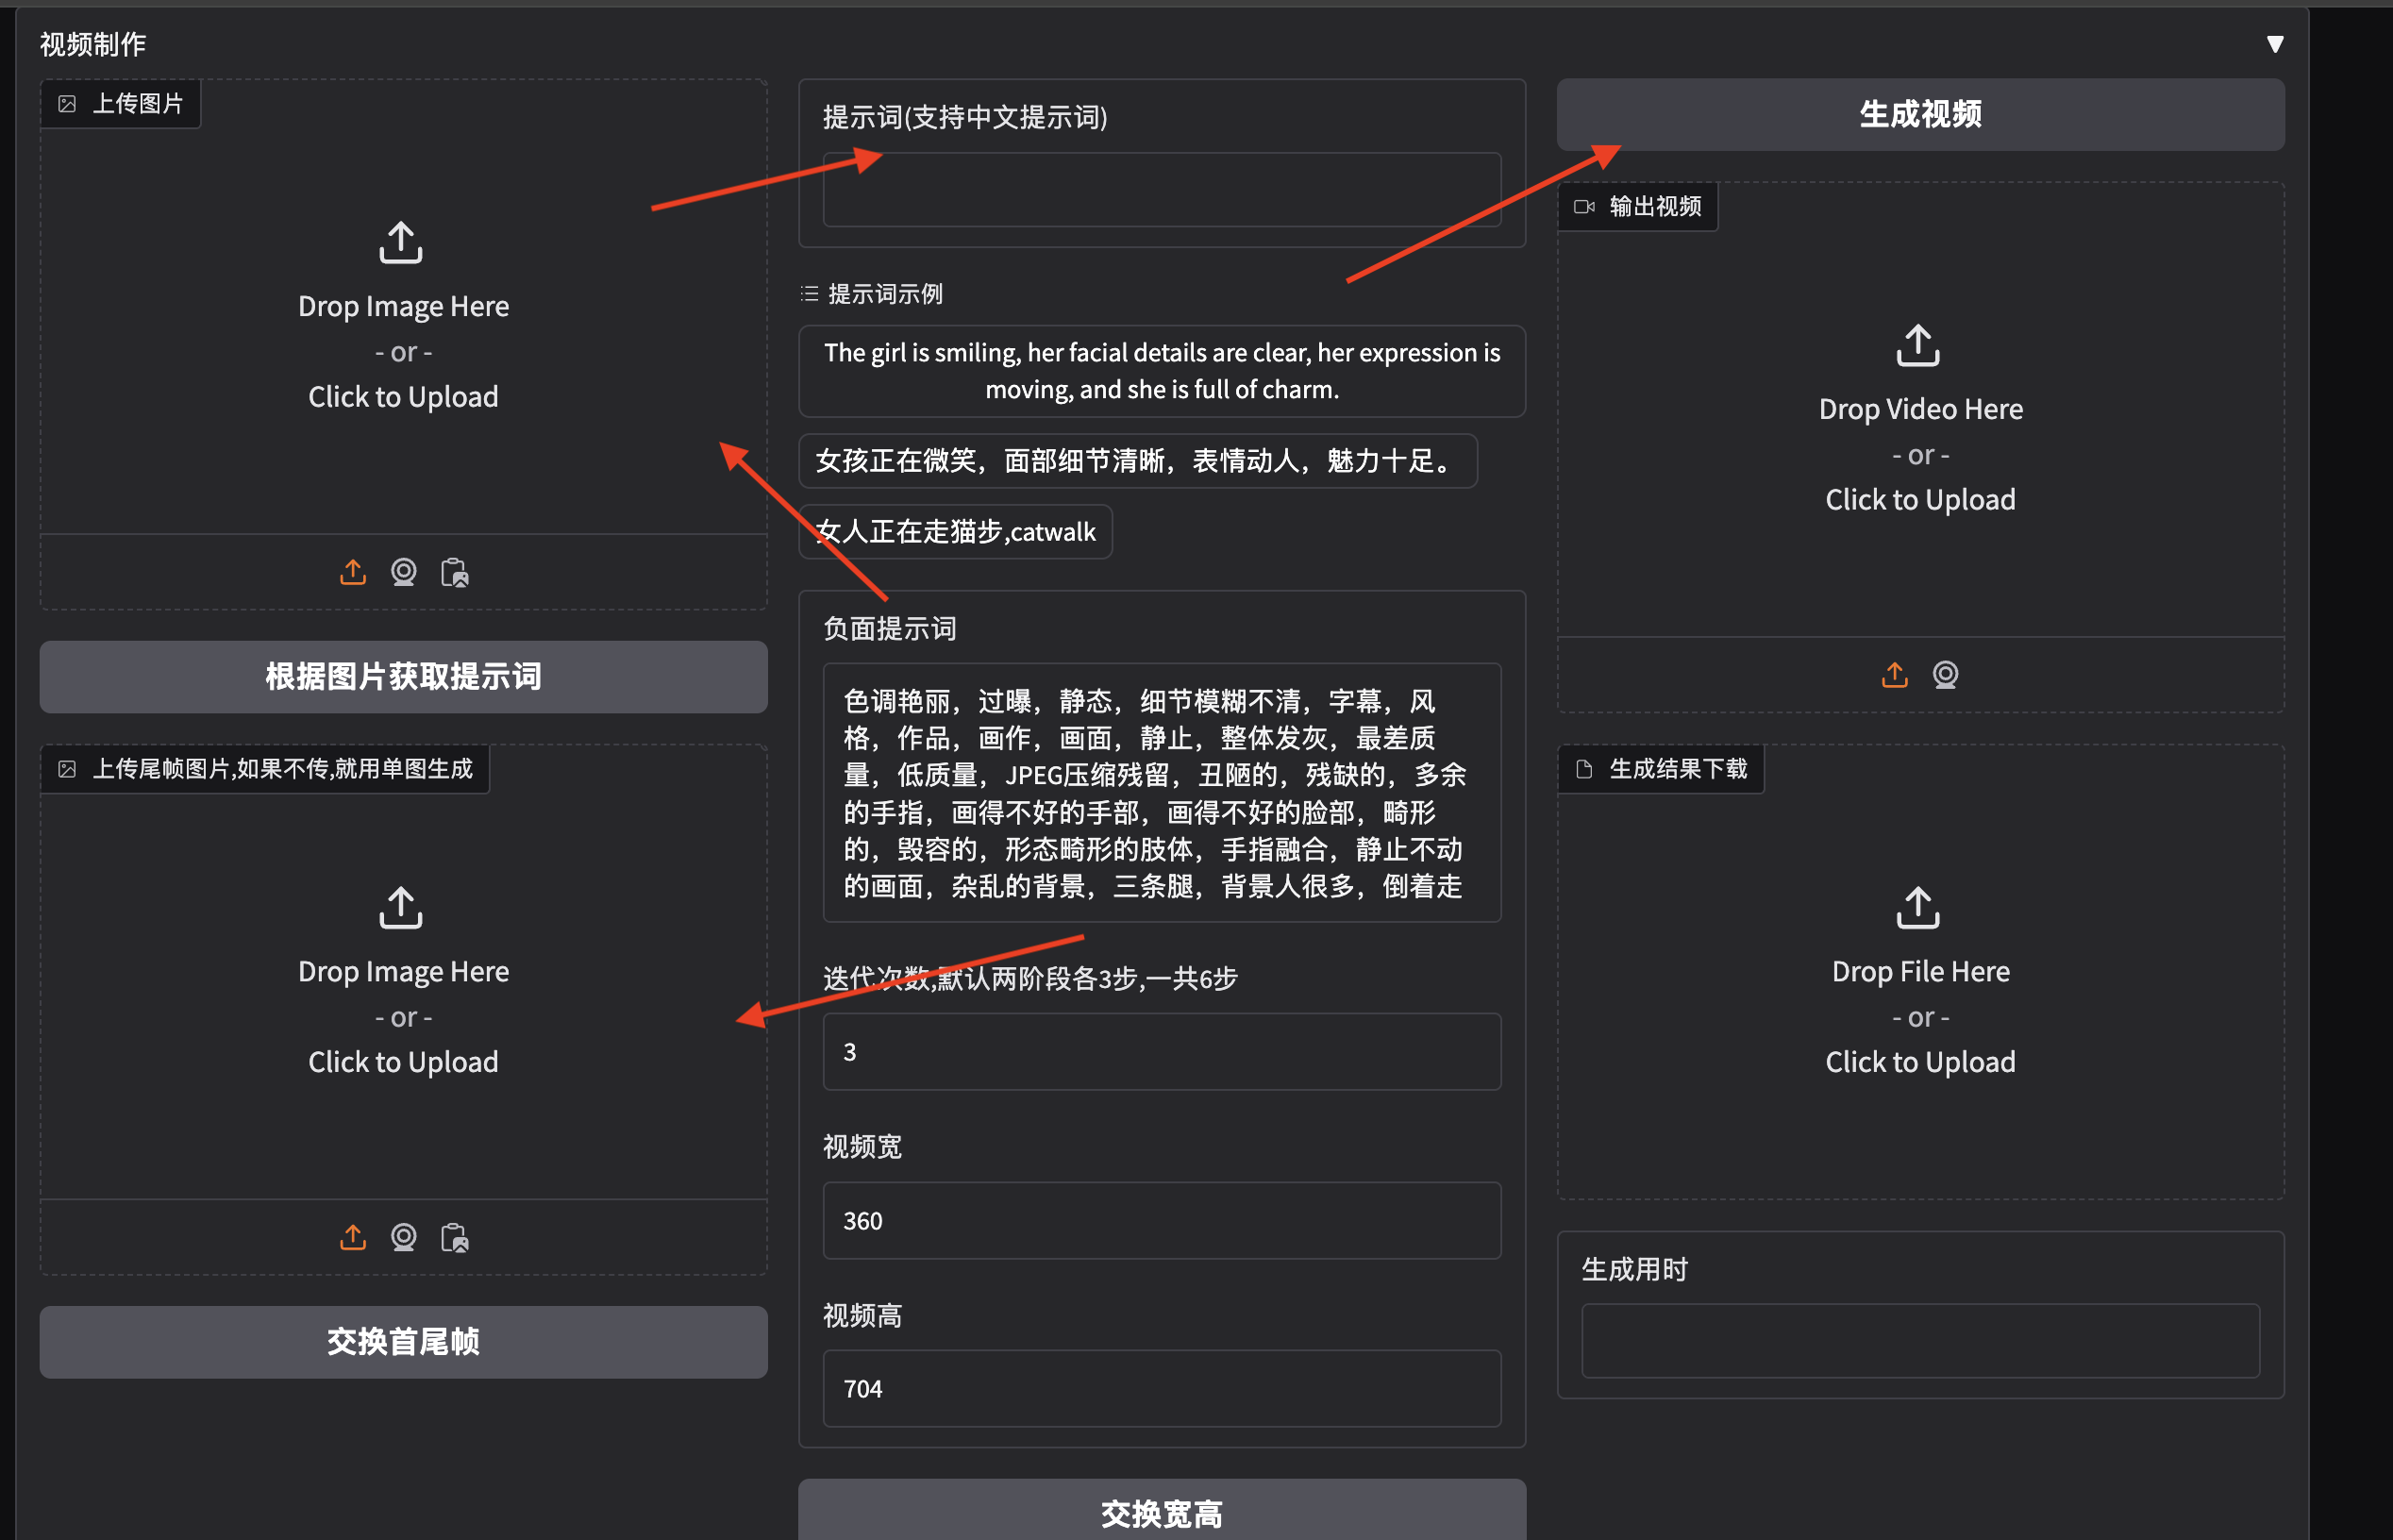
Task: Click the large upload arrow in 上传图片 area
Action: [x=401, y=242]
